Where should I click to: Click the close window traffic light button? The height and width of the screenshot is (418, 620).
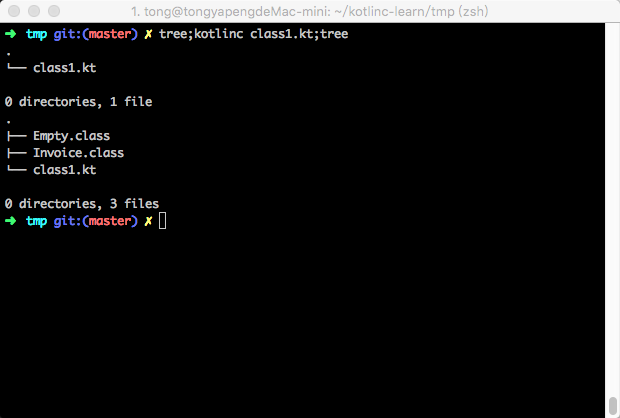pos(14,11)
